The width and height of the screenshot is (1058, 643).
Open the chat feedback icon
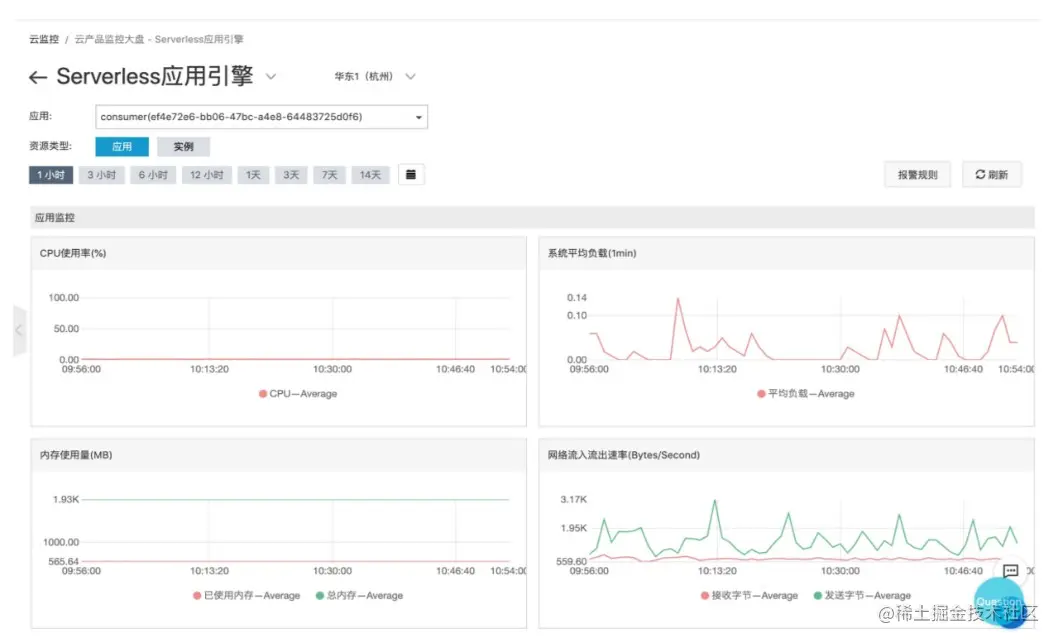point(1010,571)
